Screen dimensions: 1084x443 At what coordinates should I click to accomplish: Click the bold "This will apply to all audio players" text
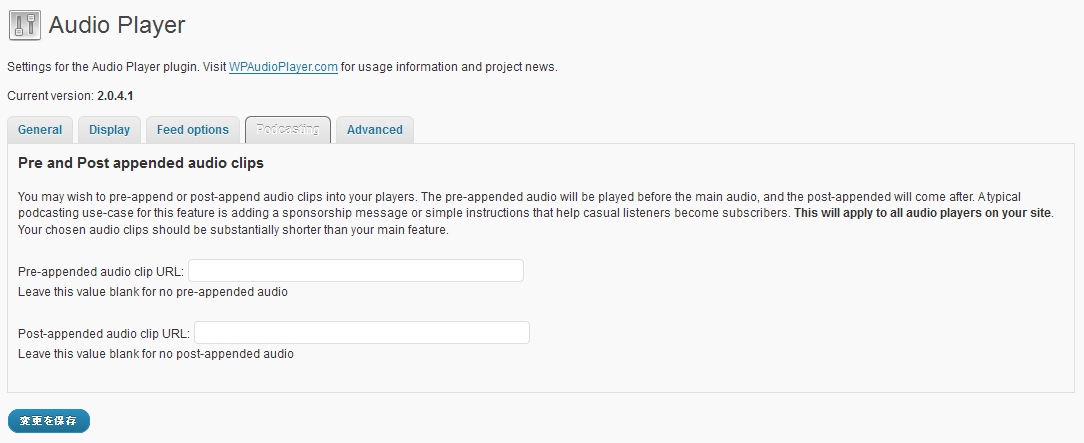(x=922, y=214)
